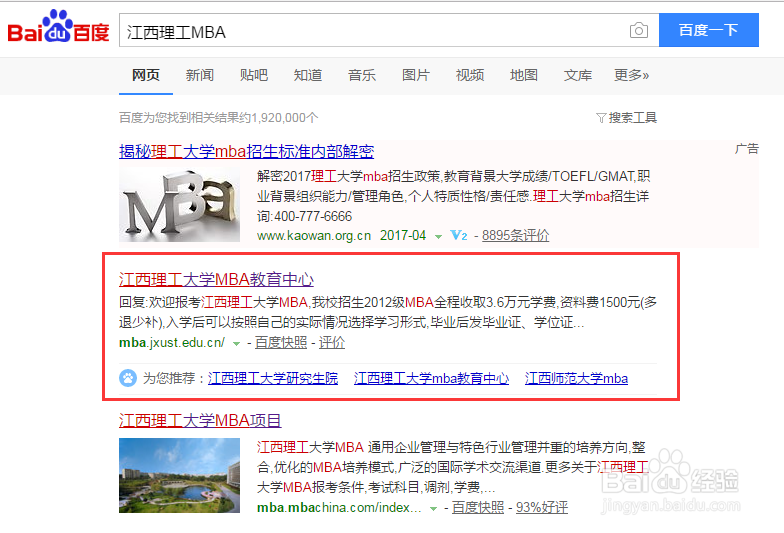Screen dimensions: 784x533
Task: Click mba.mbachina.com/index... URL
Action: 339,508
